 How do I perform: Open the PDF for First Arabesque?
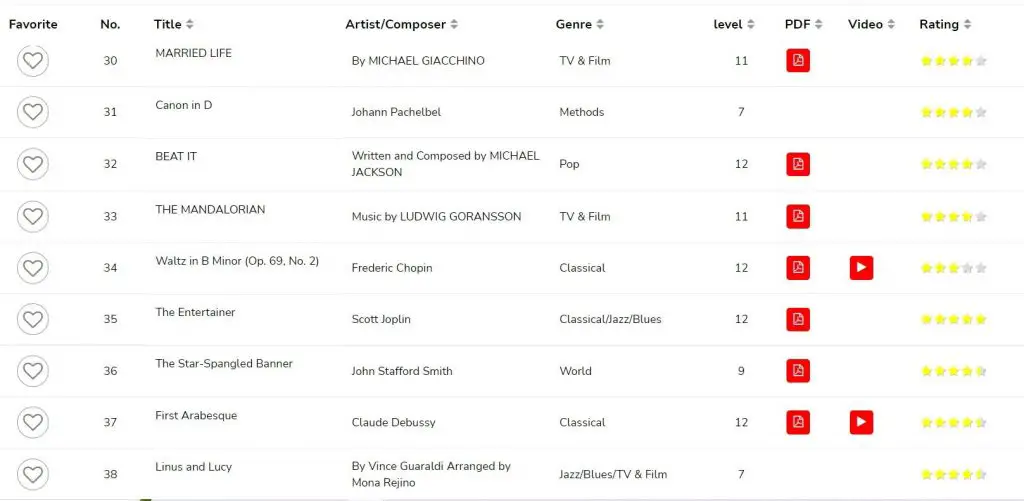[797, 422]
